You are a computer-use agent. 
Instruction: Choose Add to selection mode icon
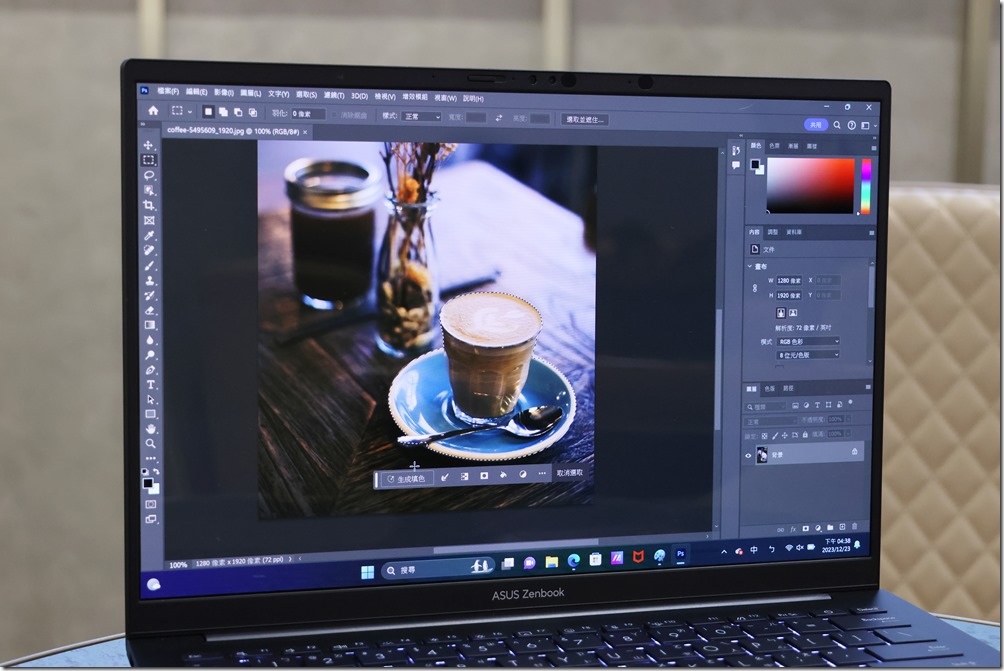click(223, 112)
